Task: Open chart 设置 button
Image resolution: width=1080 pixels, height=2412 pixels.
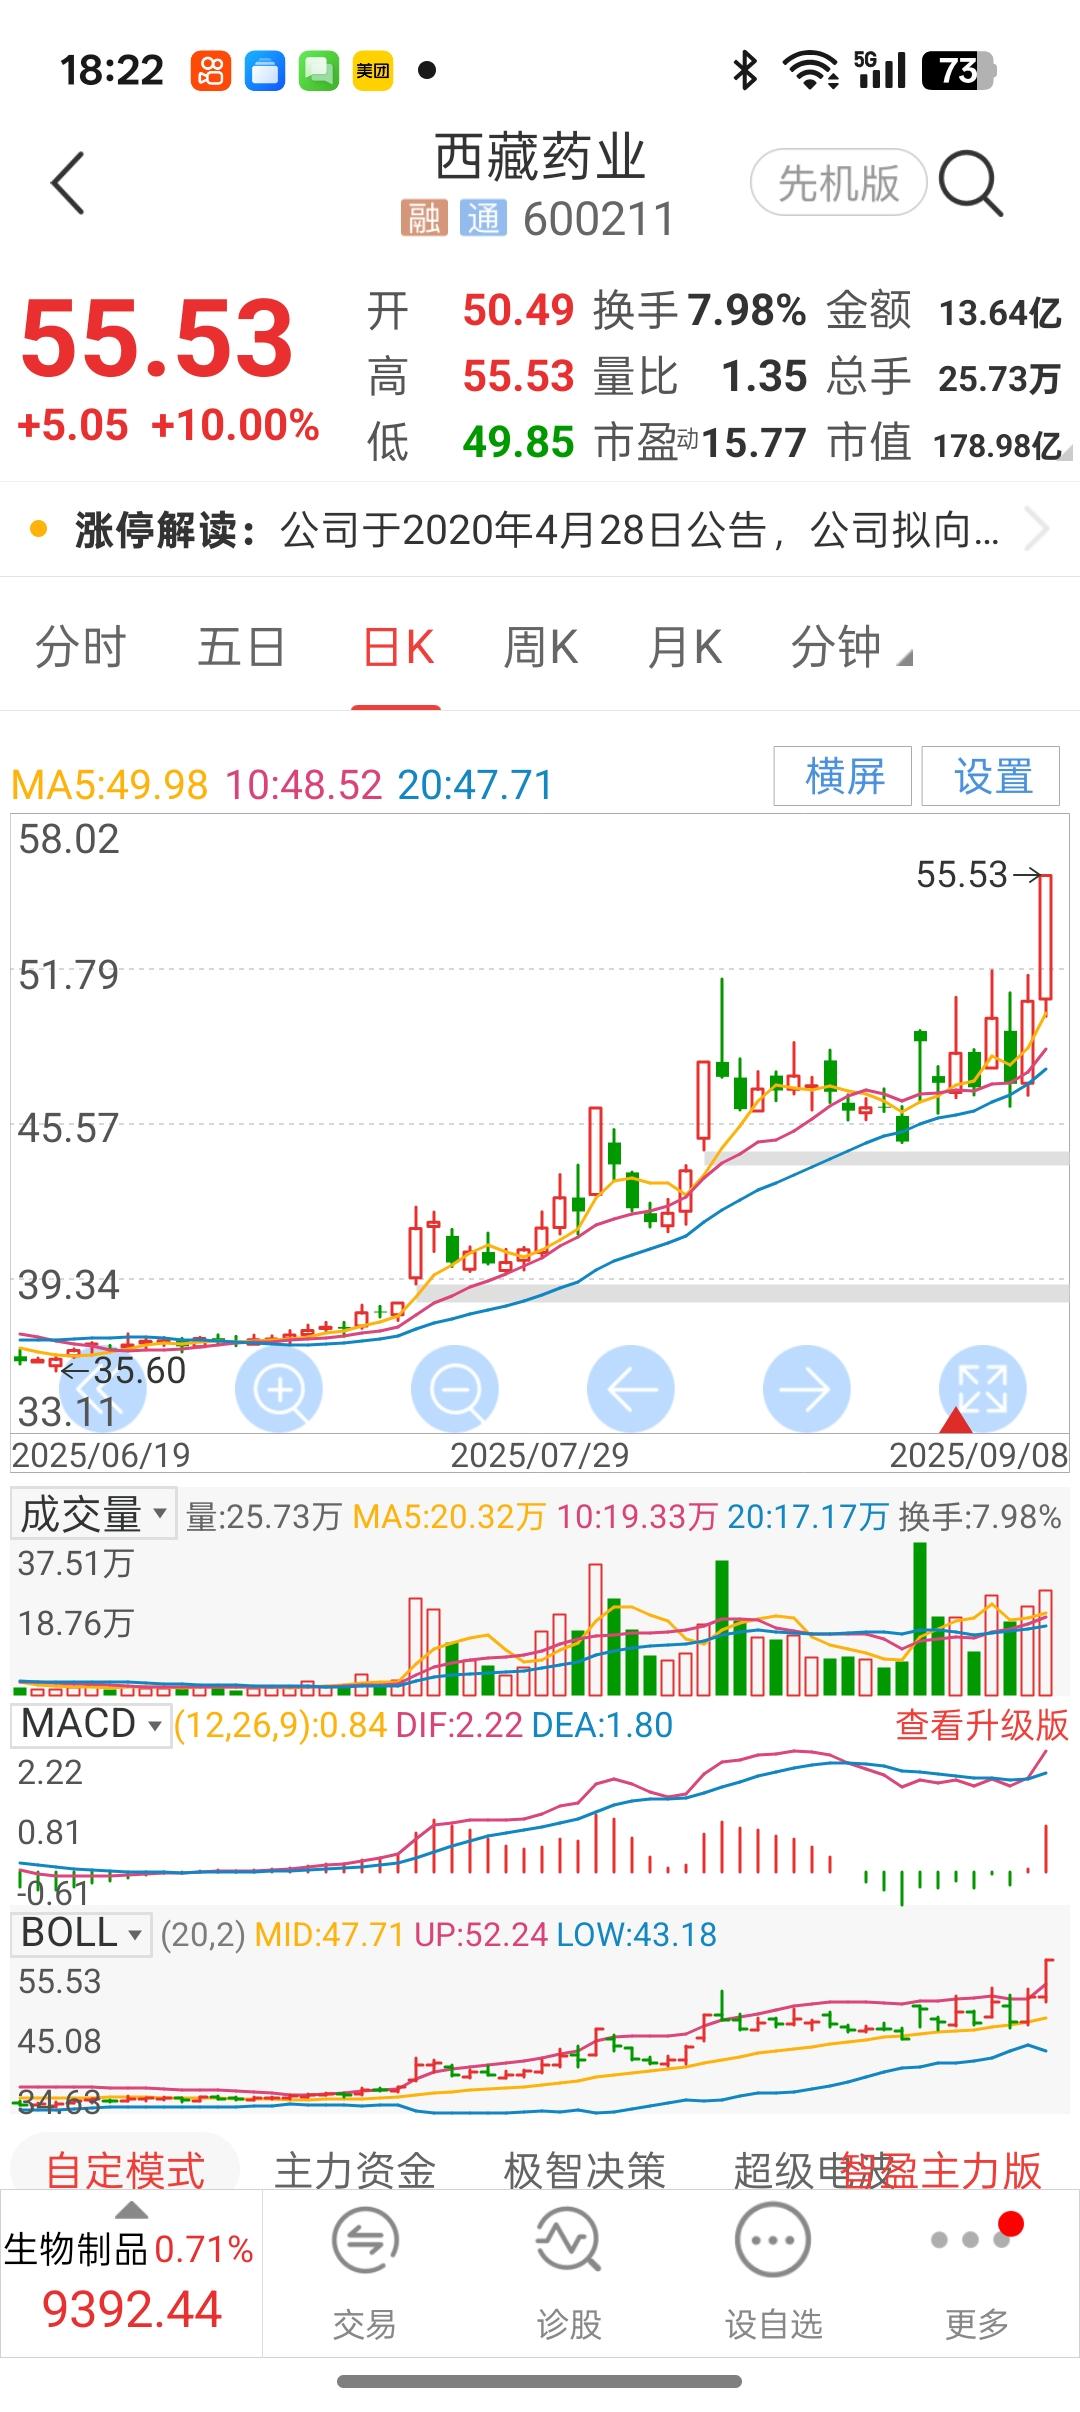Action: coord(991,776)
